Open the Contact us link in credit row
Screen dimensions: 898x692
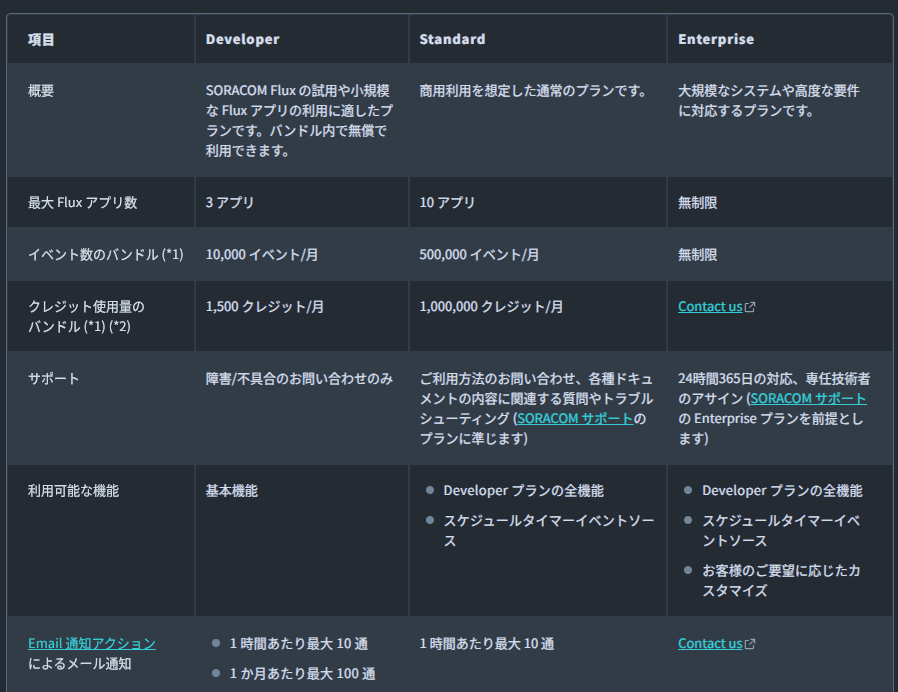(710, 306)
